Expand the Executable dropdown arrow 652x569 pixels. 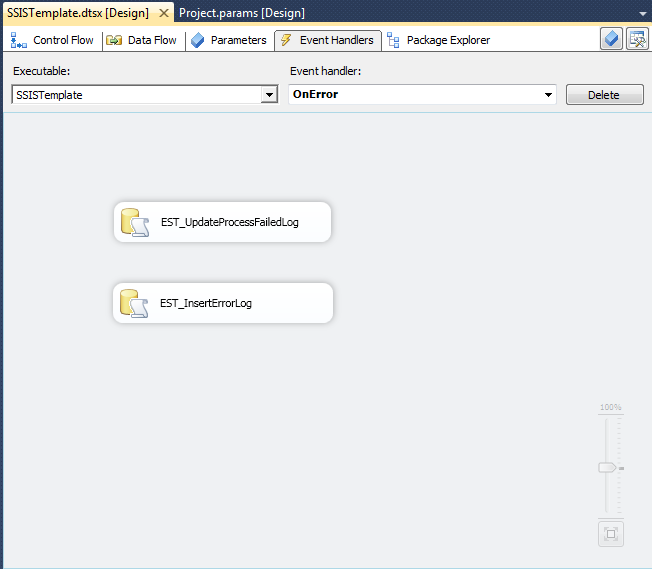coord(269,95)
